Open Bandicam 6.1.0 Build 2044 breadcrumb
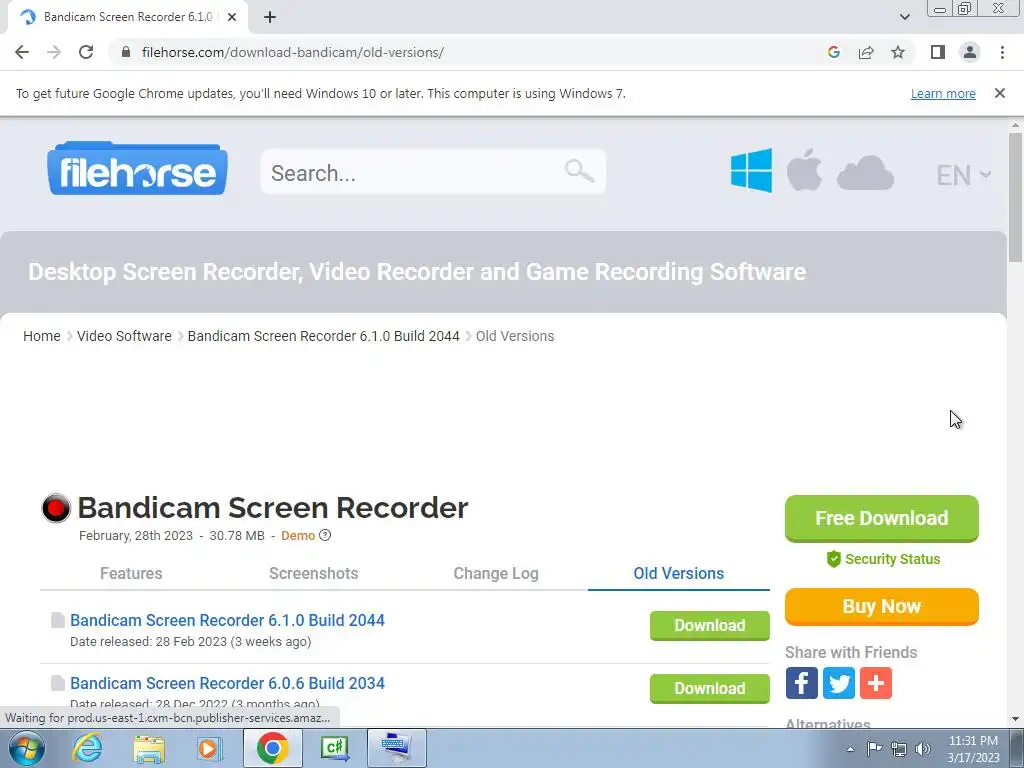This screenshot has height=768, width=1024. point(323,336)
